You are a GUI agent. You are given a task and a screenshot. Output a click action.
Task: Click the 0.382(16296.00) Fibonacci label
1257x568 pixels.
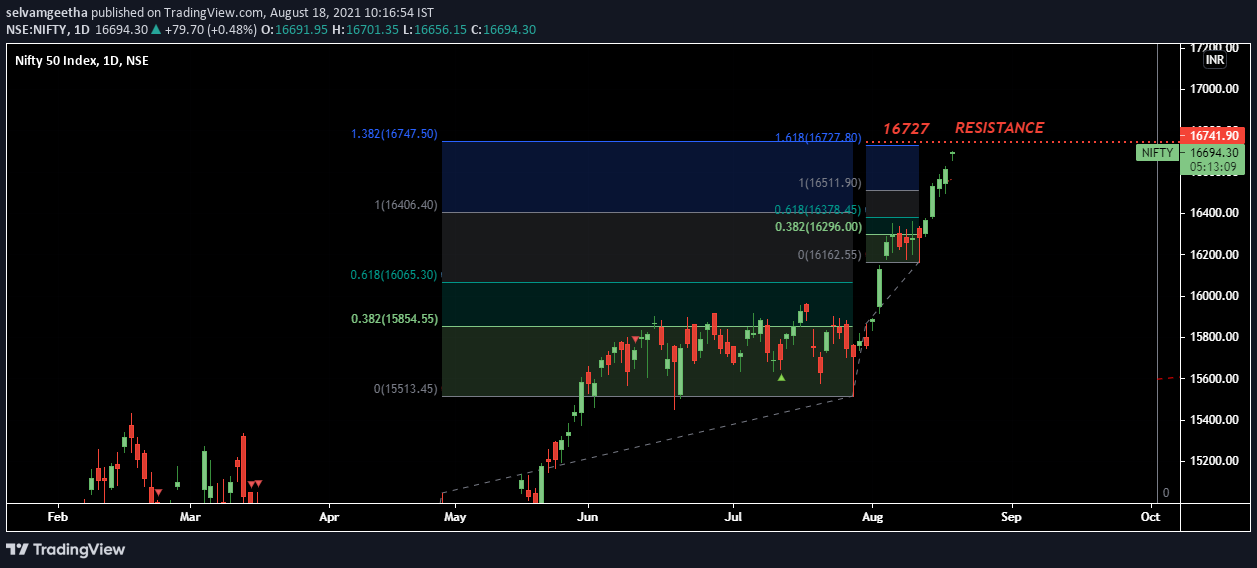click(x=818, y=227)
